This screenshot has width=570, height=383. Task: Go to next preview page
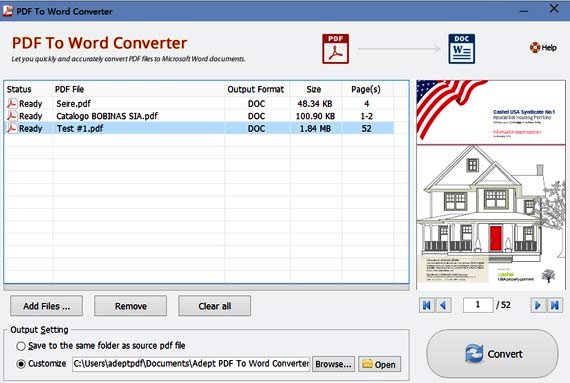538,305
